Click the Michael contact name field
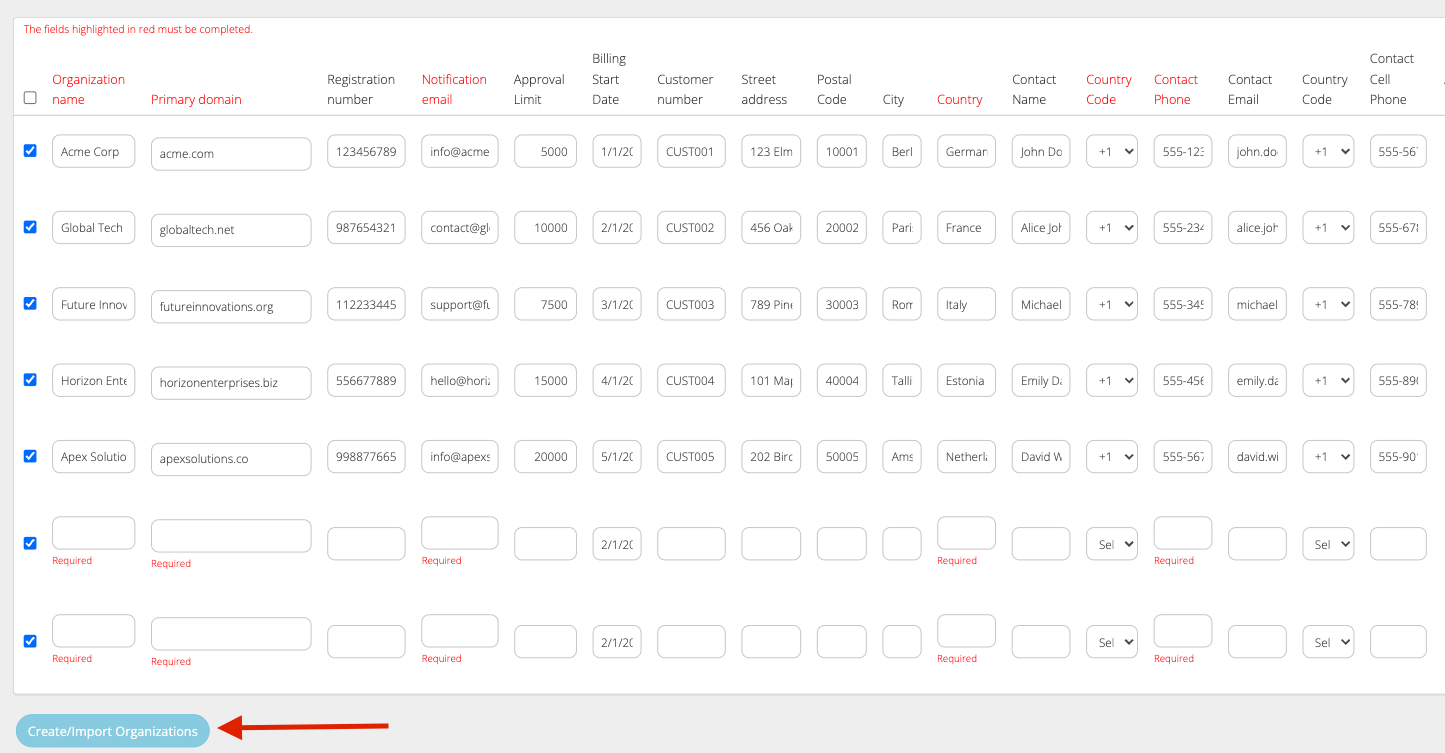Screen dimensions: 1445x753 pyautogui.click(x=1040, y=304)
